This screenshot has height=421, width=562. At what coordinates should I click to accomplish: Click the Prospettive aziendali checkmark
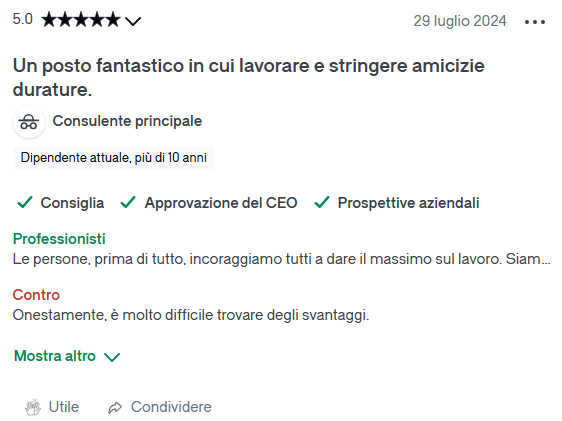322,202
